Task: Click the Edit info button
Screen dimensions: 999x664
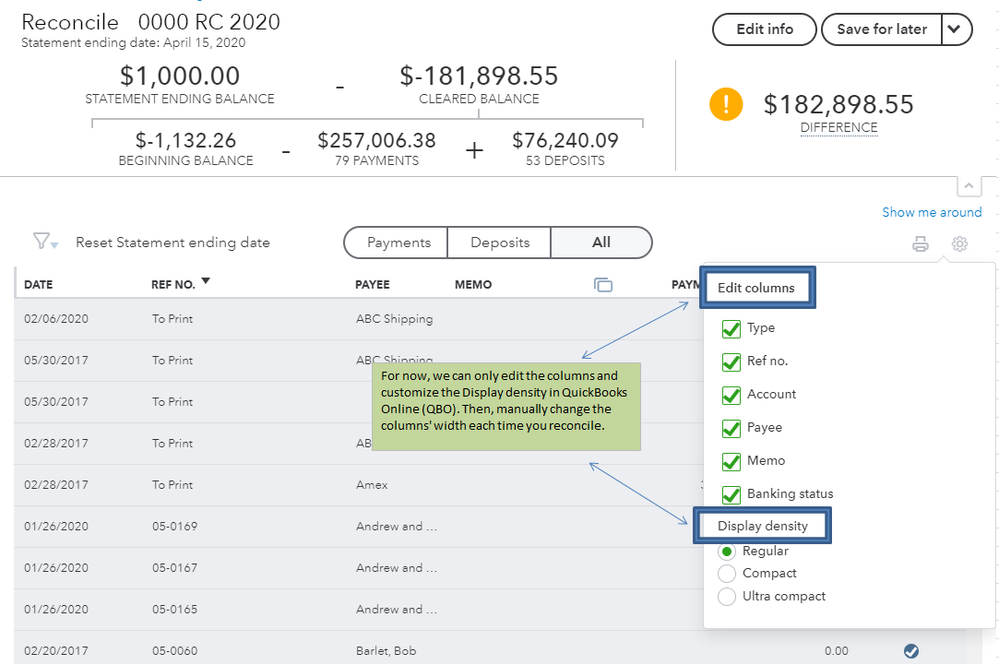Action: (x=764, y=30)
